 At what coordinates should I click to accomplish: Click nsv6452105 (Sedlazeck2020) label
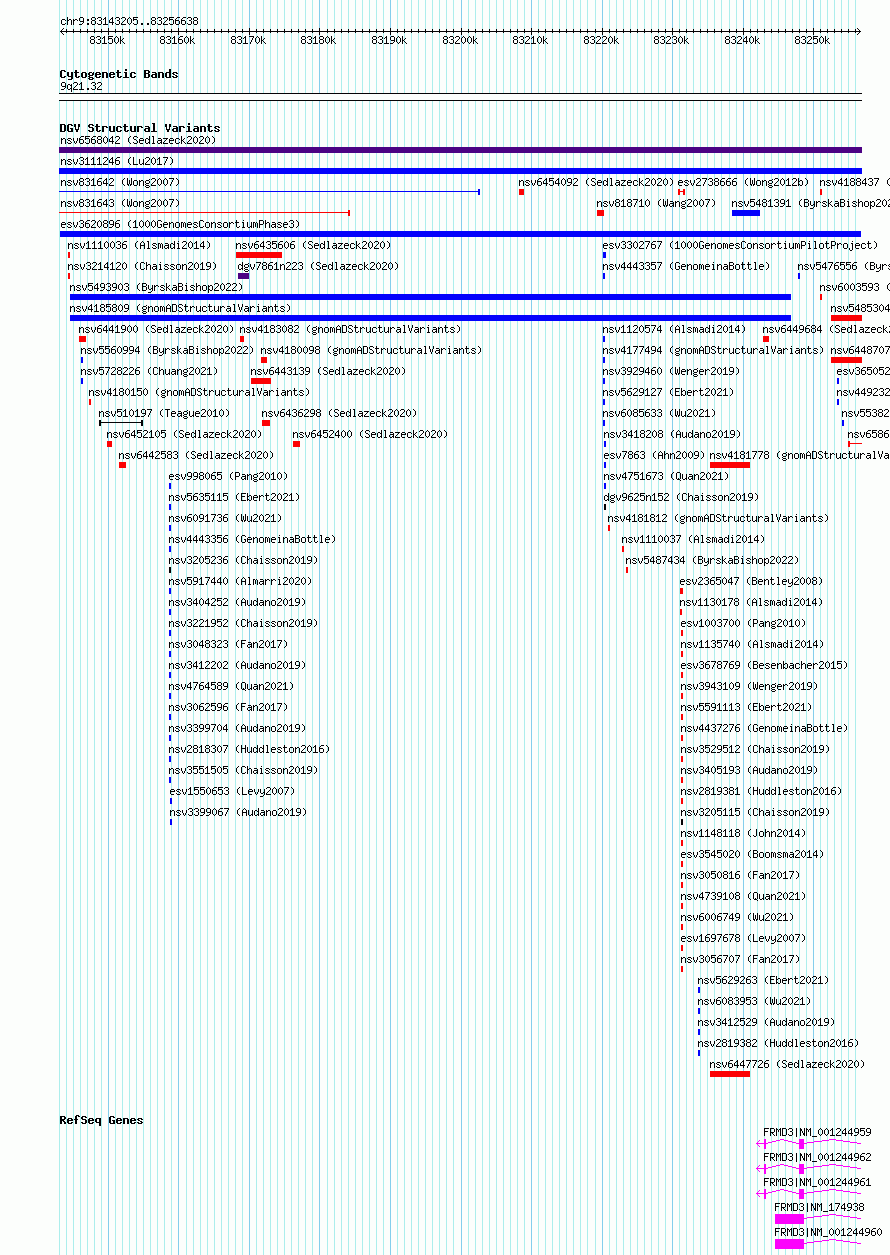pyautogui.click(x=184, y=434)
